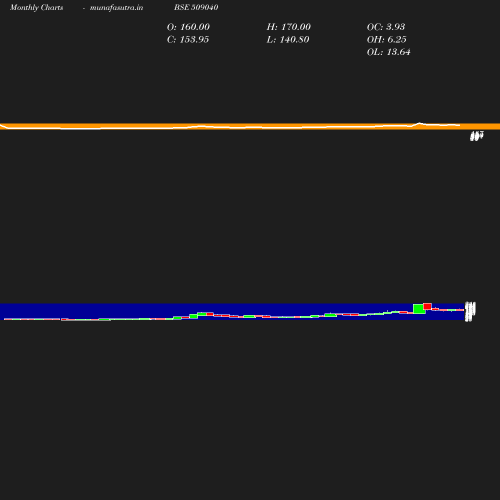Open the munafasutra.in link
Viewport: 500px width, 500px height.
pyautogui.click(x=116, y=7)
